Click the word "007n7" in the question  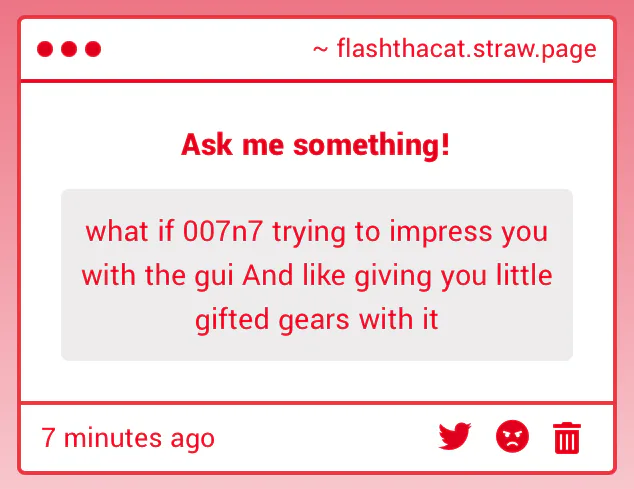tap(223, 231)
